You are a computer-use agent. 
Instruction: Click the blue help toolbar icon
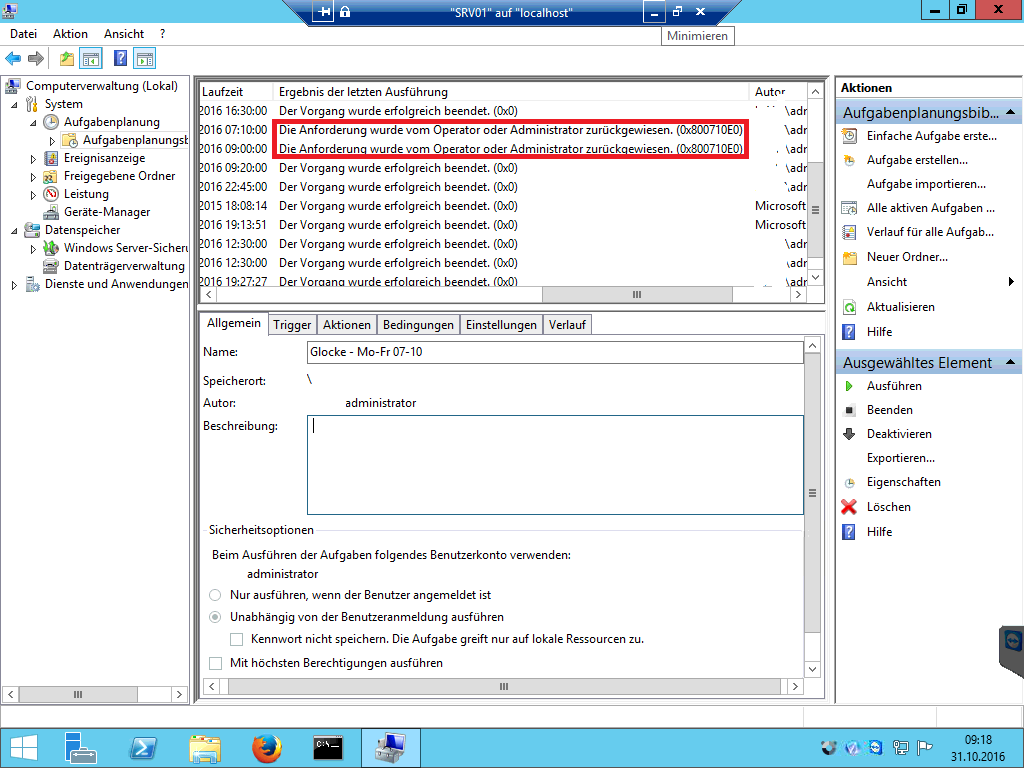click(120, 58)
